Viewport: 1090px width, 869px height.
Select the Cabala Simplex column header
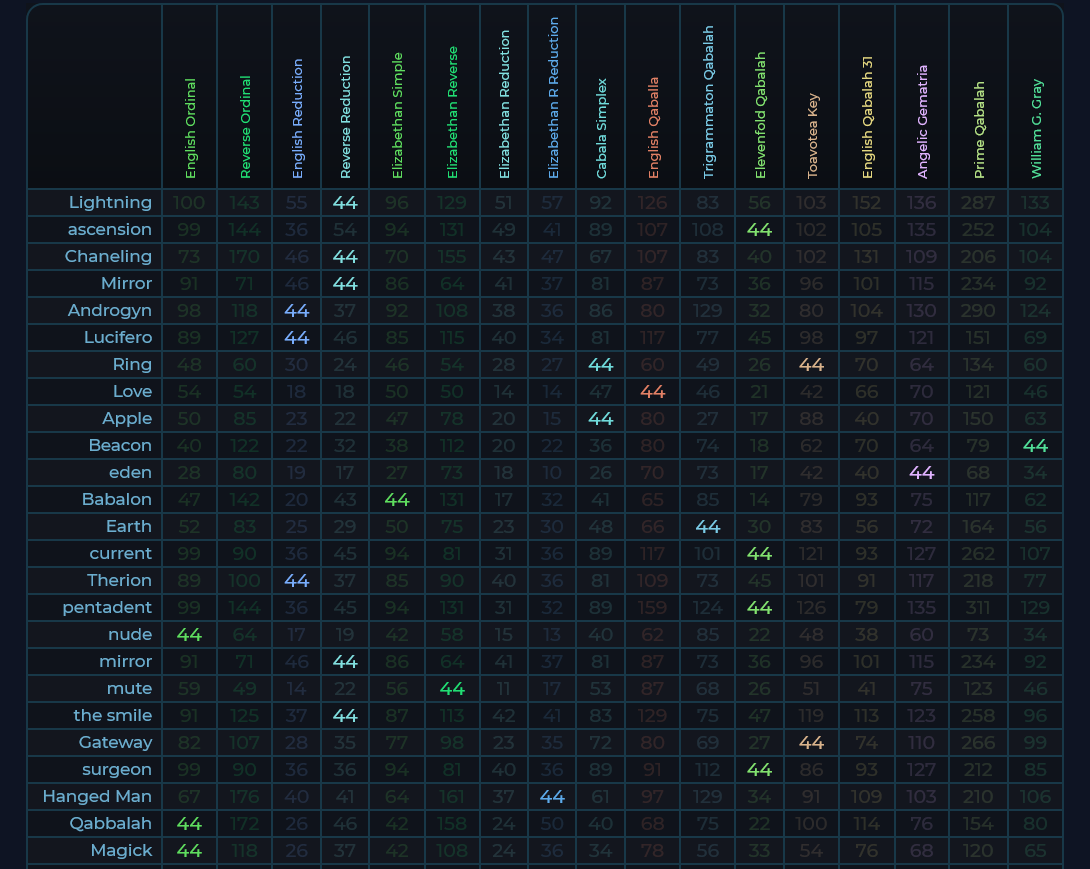coord(601,128)
